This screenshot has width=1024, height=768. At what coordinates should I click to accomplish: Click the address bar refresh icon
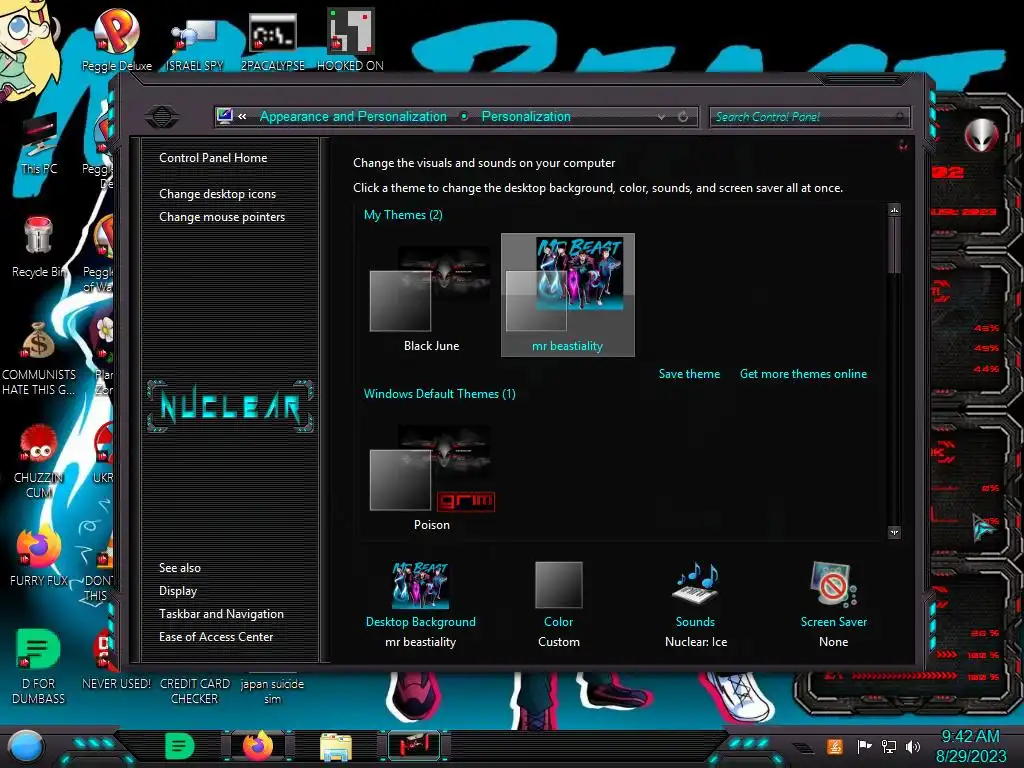[x=683, y=117]
